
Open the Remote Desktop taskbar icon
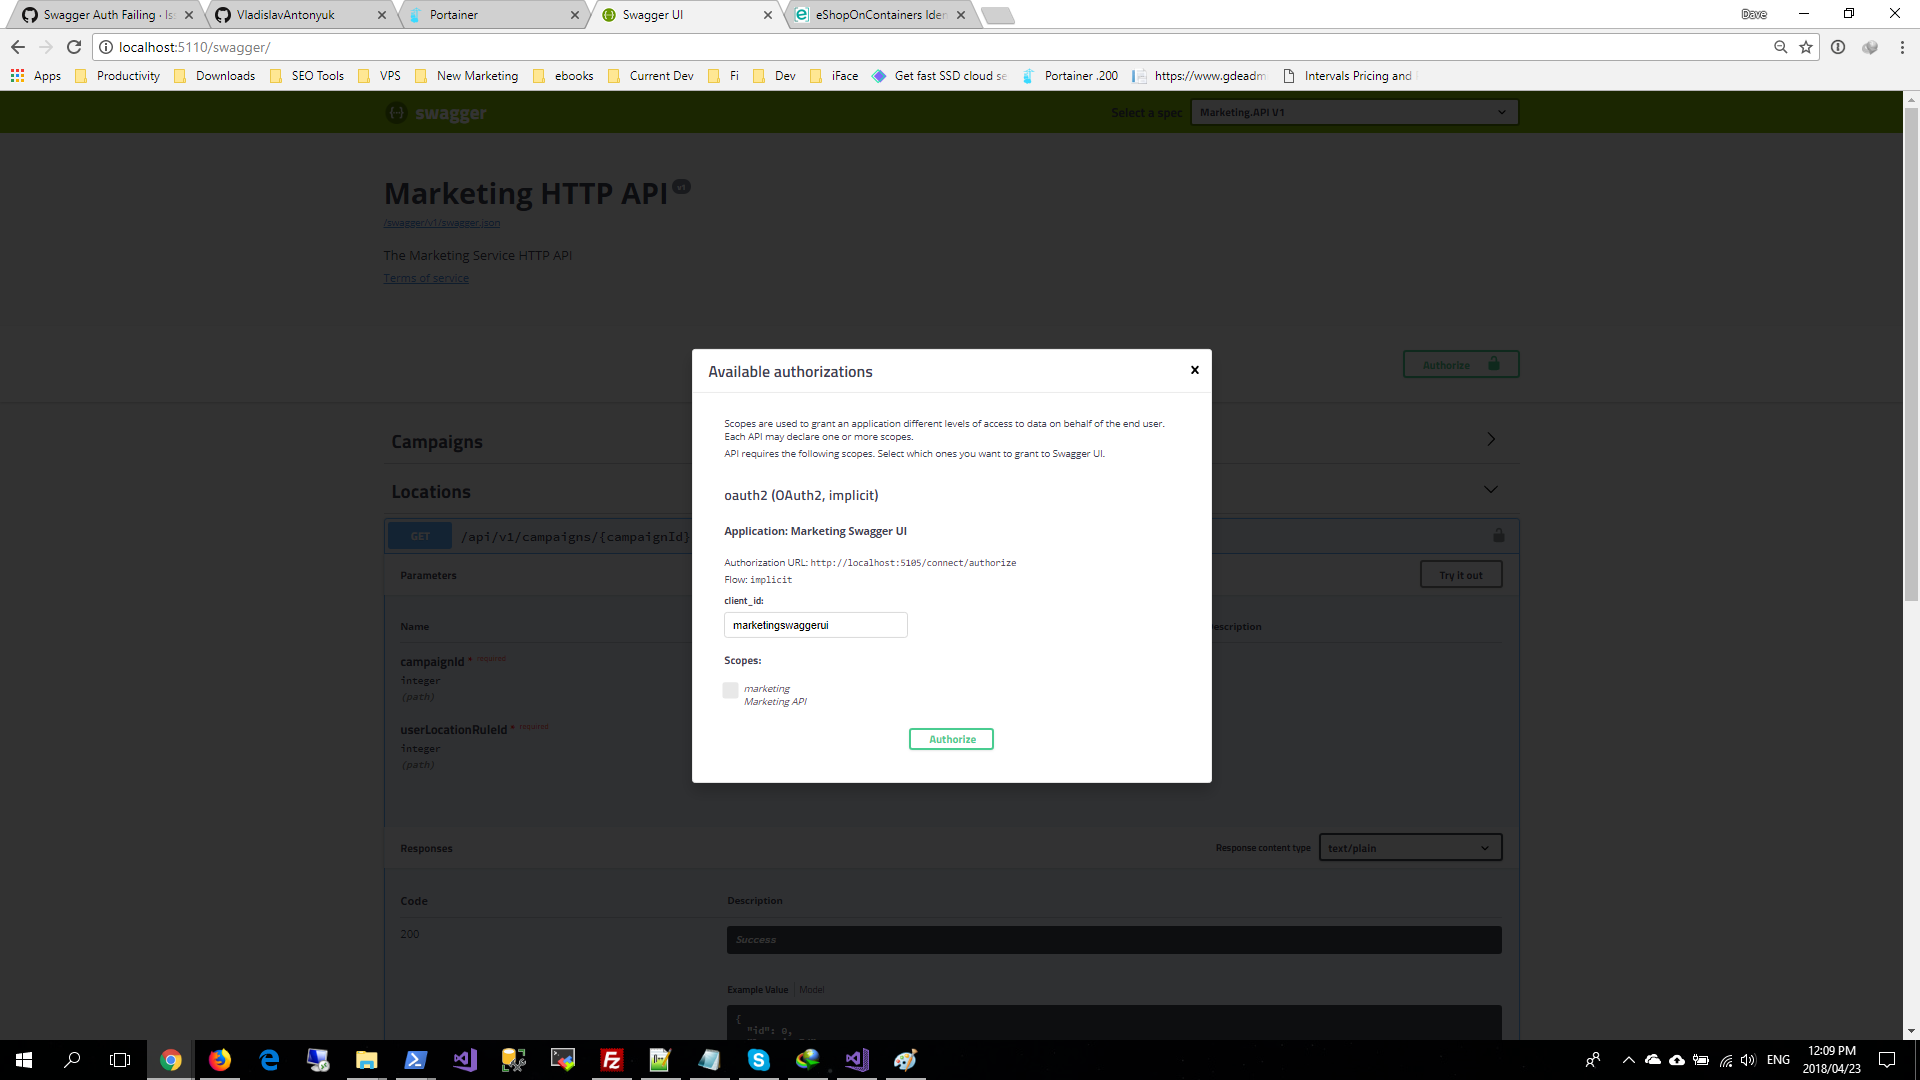pyautogui.click(x=318, y=1060)
